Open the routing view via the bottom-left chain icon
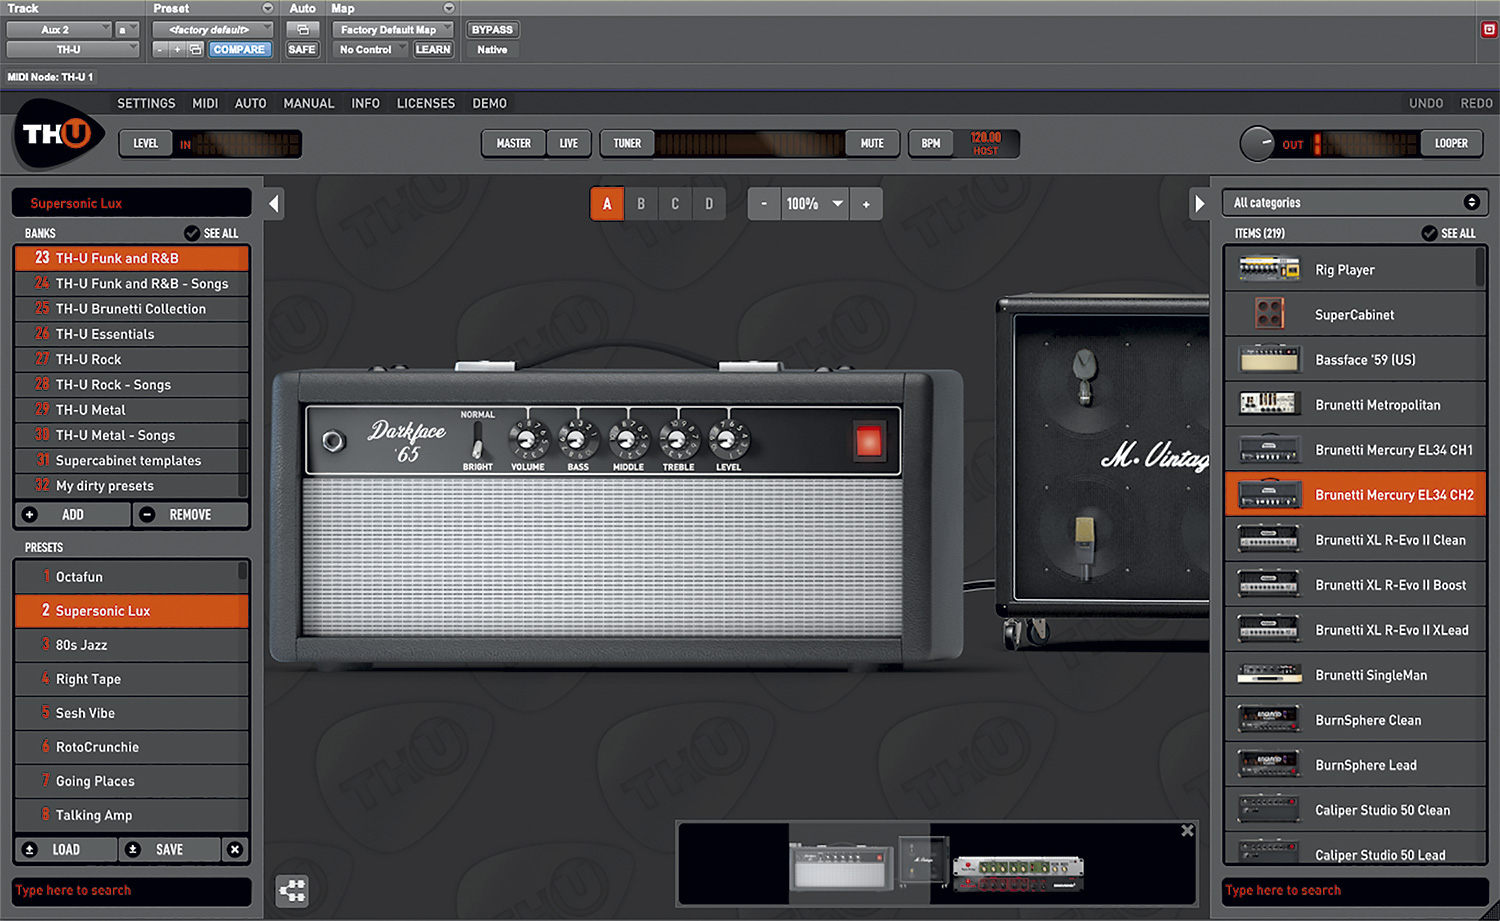 (292, 889)
